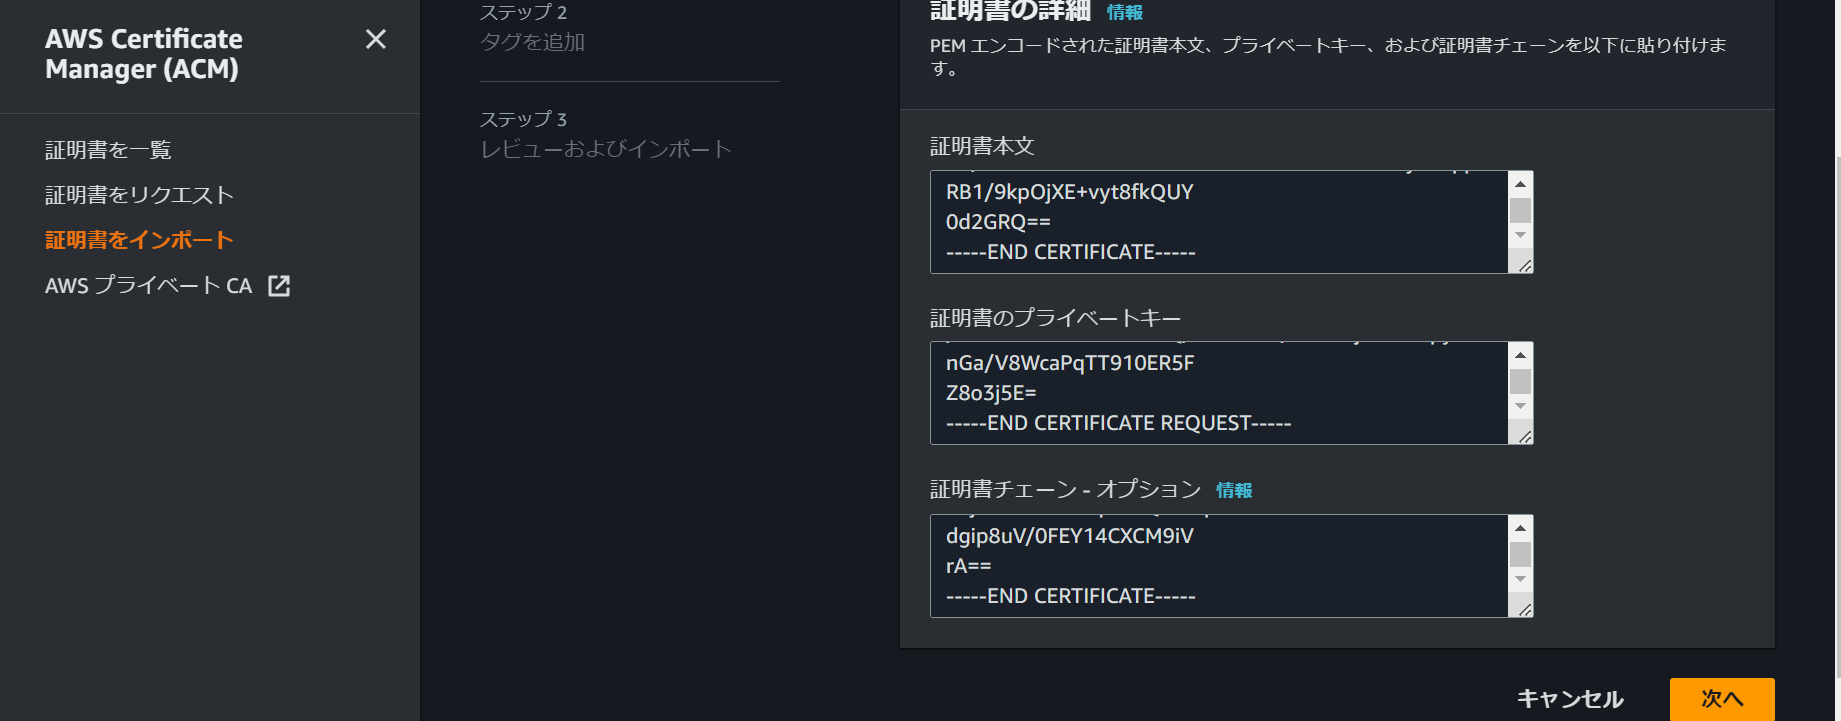
Task: Click the down arrow of 証明書本文 scrollbar
Action: (x=1520, y=236)
